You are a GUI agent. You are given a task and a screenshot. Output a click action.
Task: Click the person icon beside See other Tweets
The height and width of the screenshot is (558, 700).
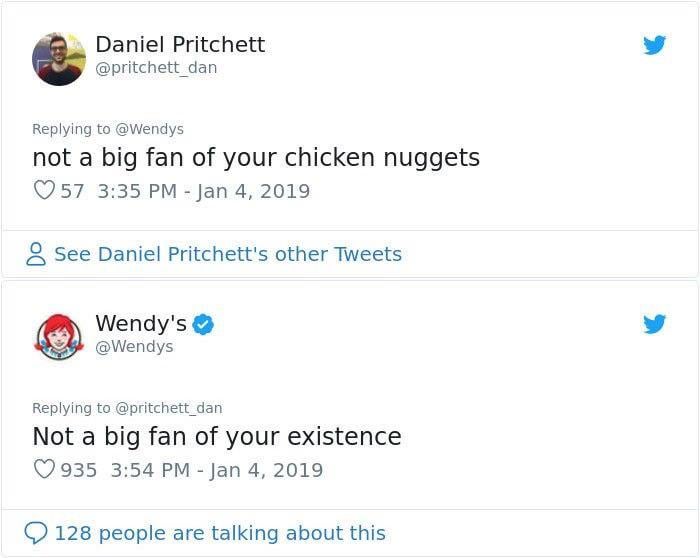pyautogui.click(x=37, y=255)
